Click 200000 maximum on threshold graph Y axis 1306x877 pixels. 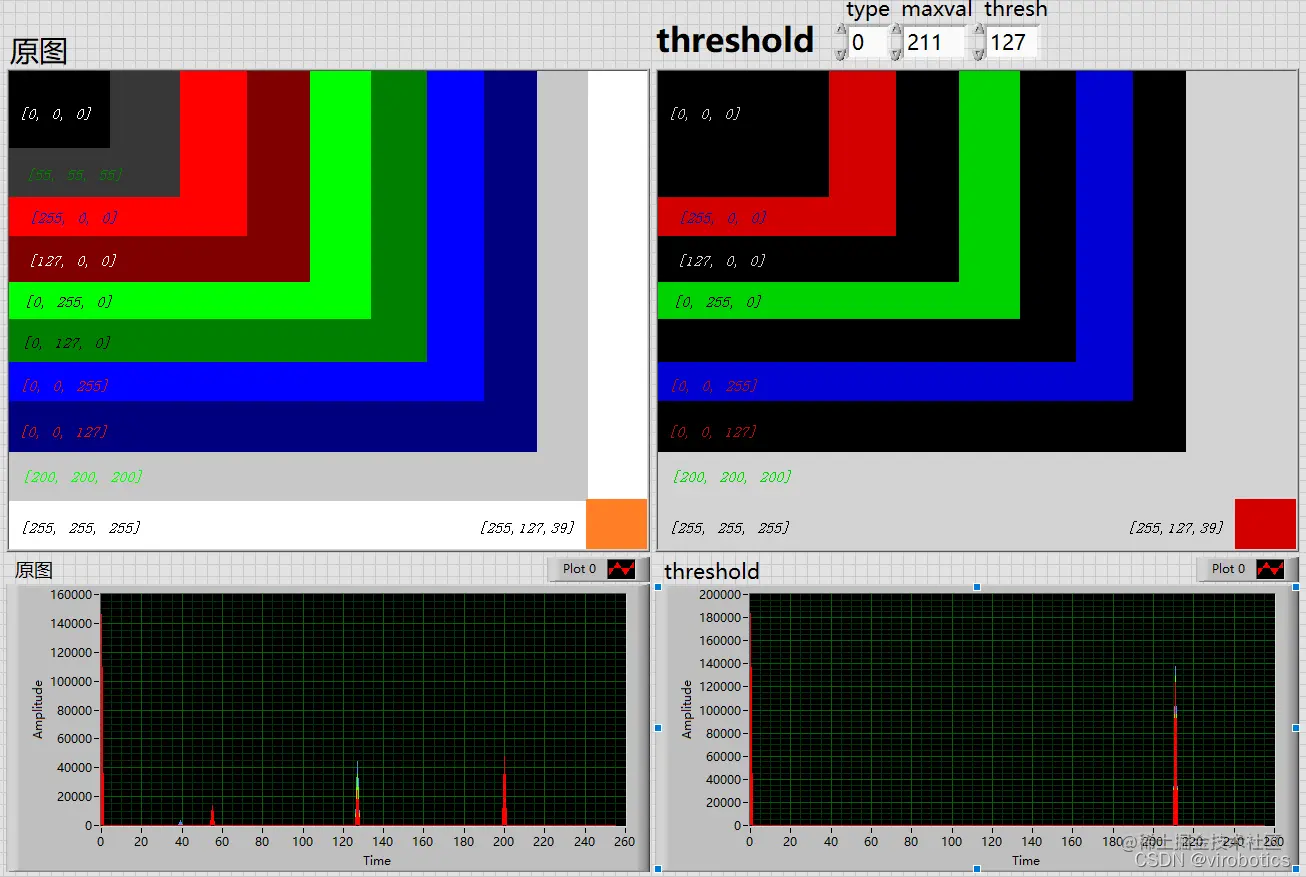[x=720, y=594]
